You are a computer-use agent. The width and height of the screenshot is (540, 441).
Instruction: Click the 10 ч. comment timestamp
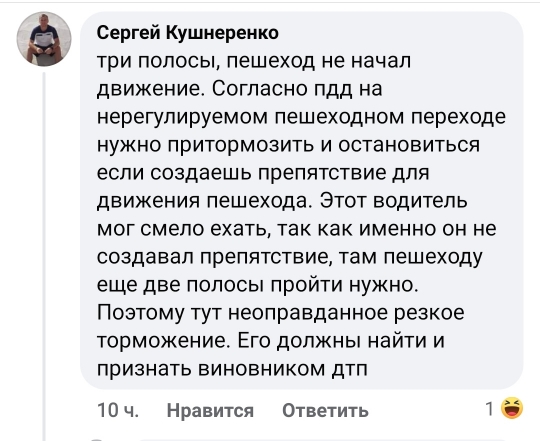[x=118, y=410]
